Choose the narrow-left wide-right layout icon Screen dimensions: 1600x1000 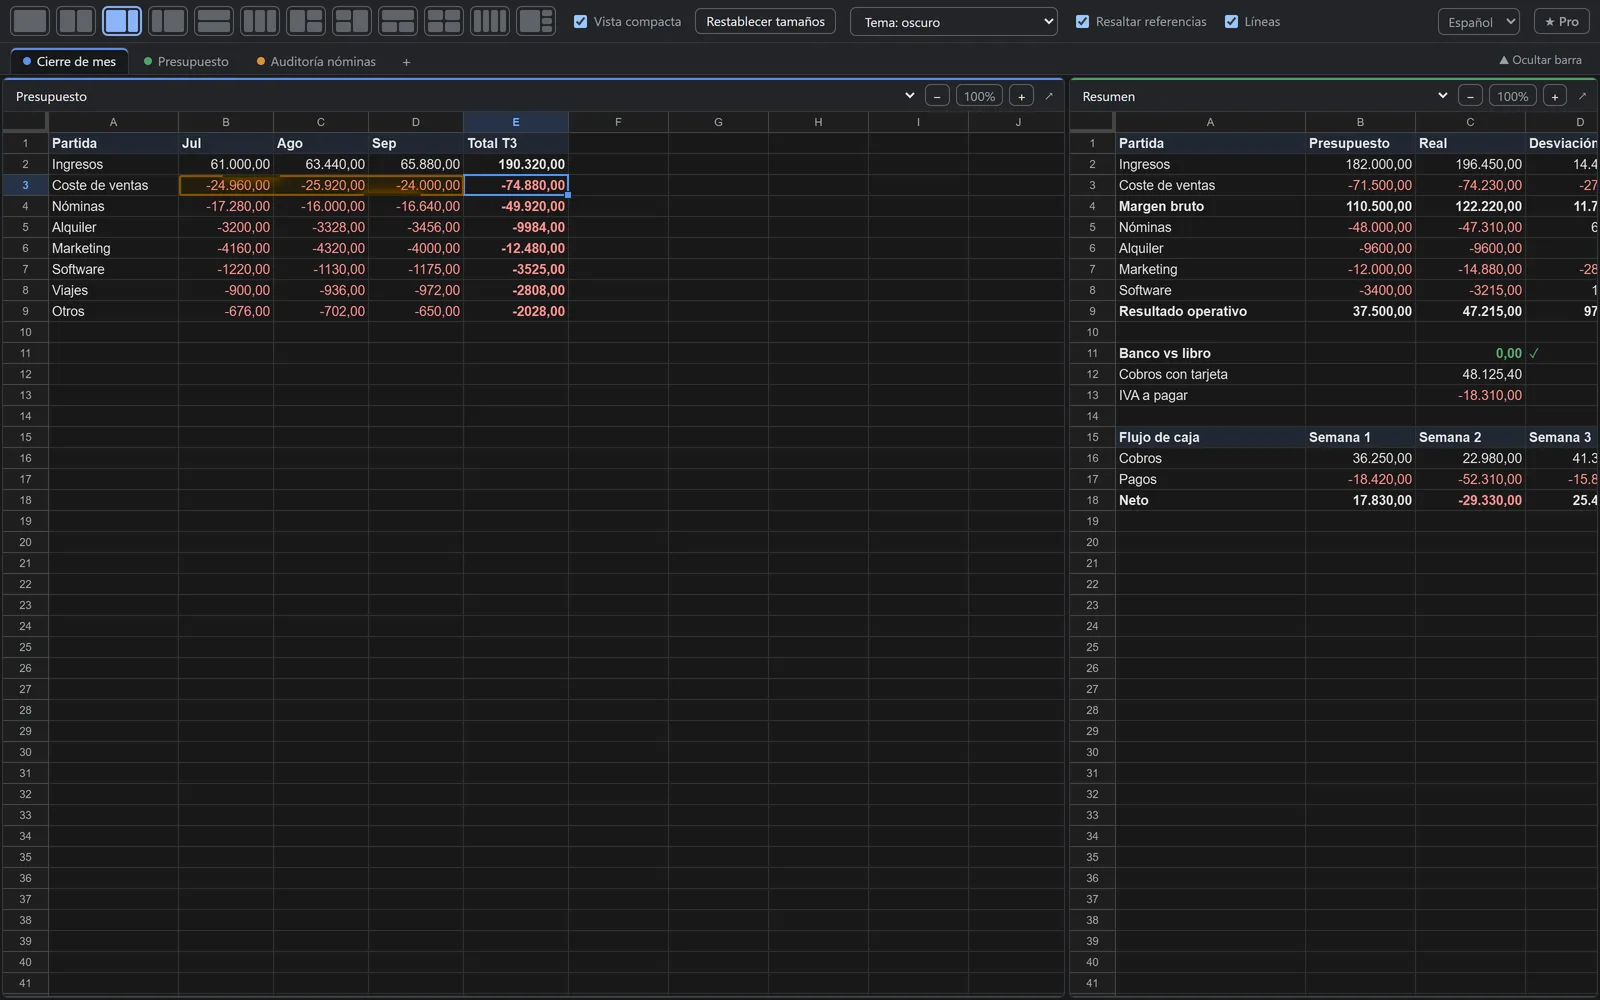point(168,21)
